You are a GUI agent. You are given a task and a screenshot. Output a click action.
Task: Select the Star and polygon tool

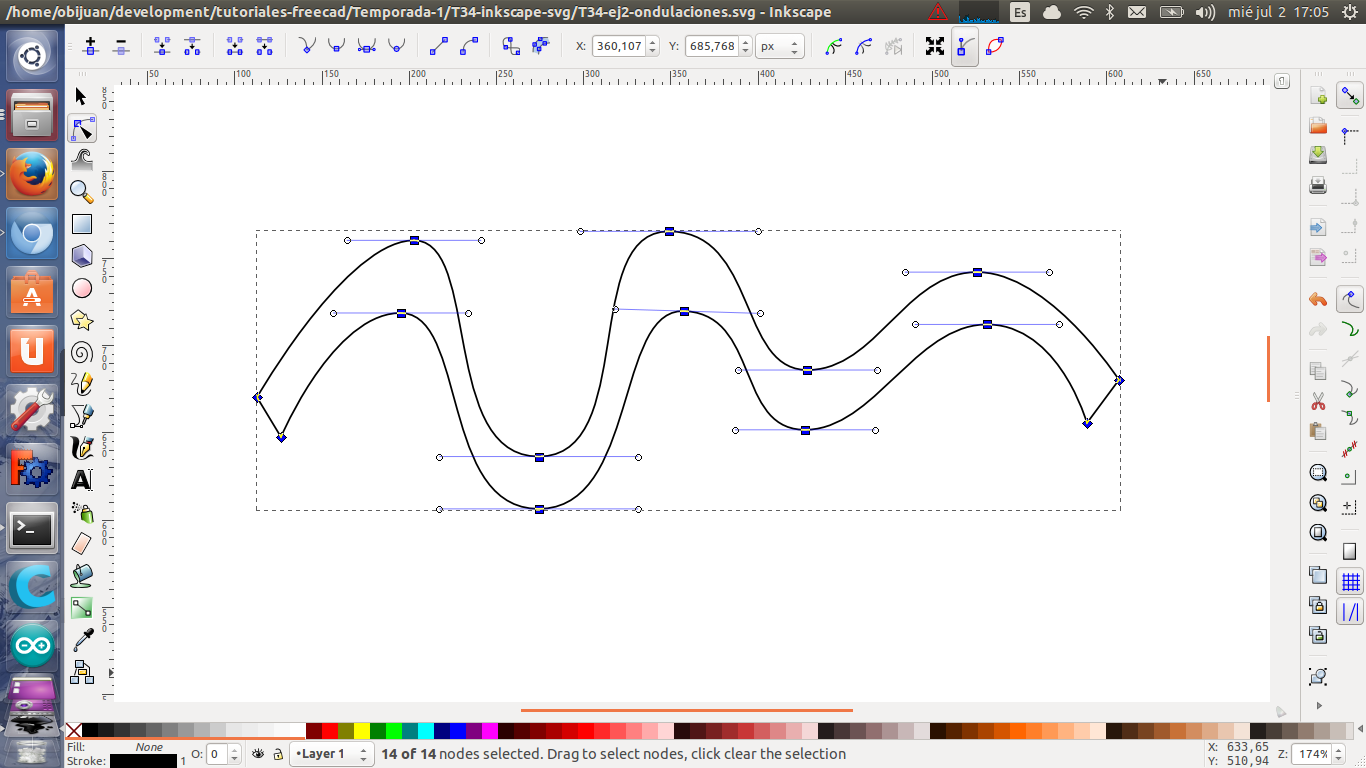[82, 320]
